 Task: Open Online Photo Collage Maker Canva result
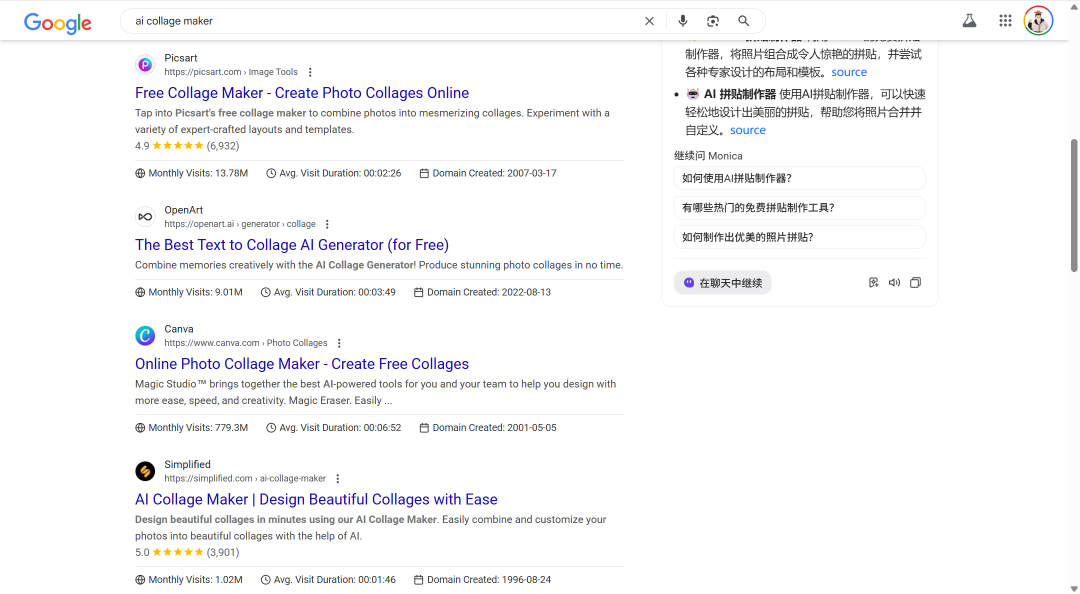[302, 364]
